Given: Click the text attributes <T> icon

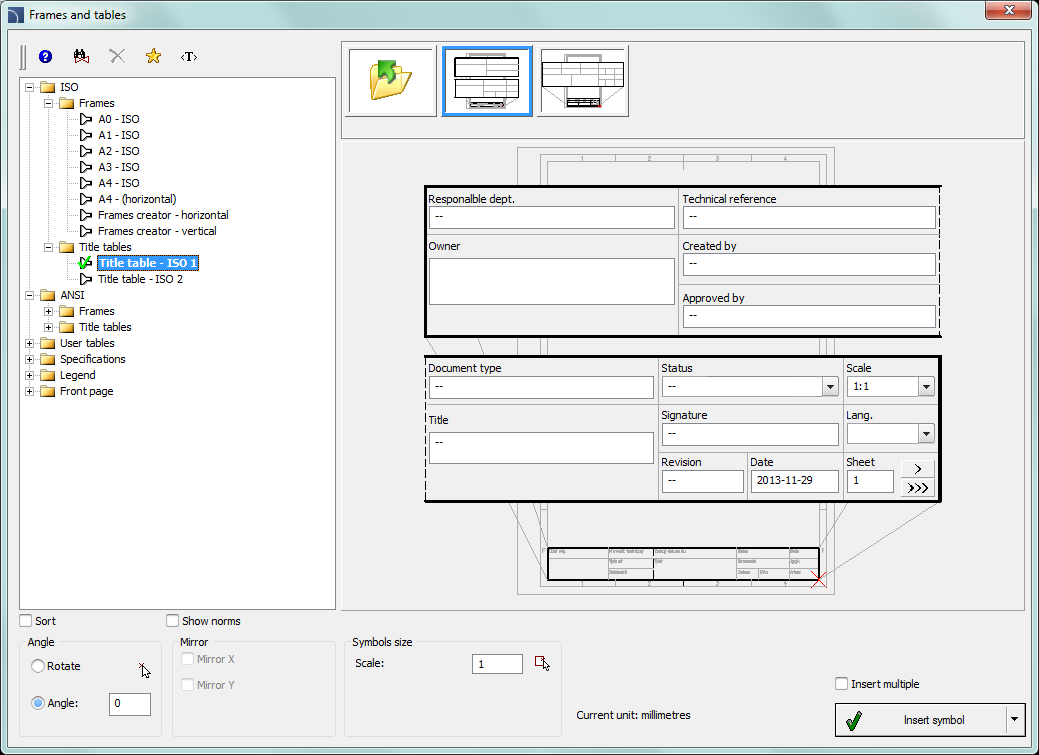Looking at the screenshot, I should 189,57.
